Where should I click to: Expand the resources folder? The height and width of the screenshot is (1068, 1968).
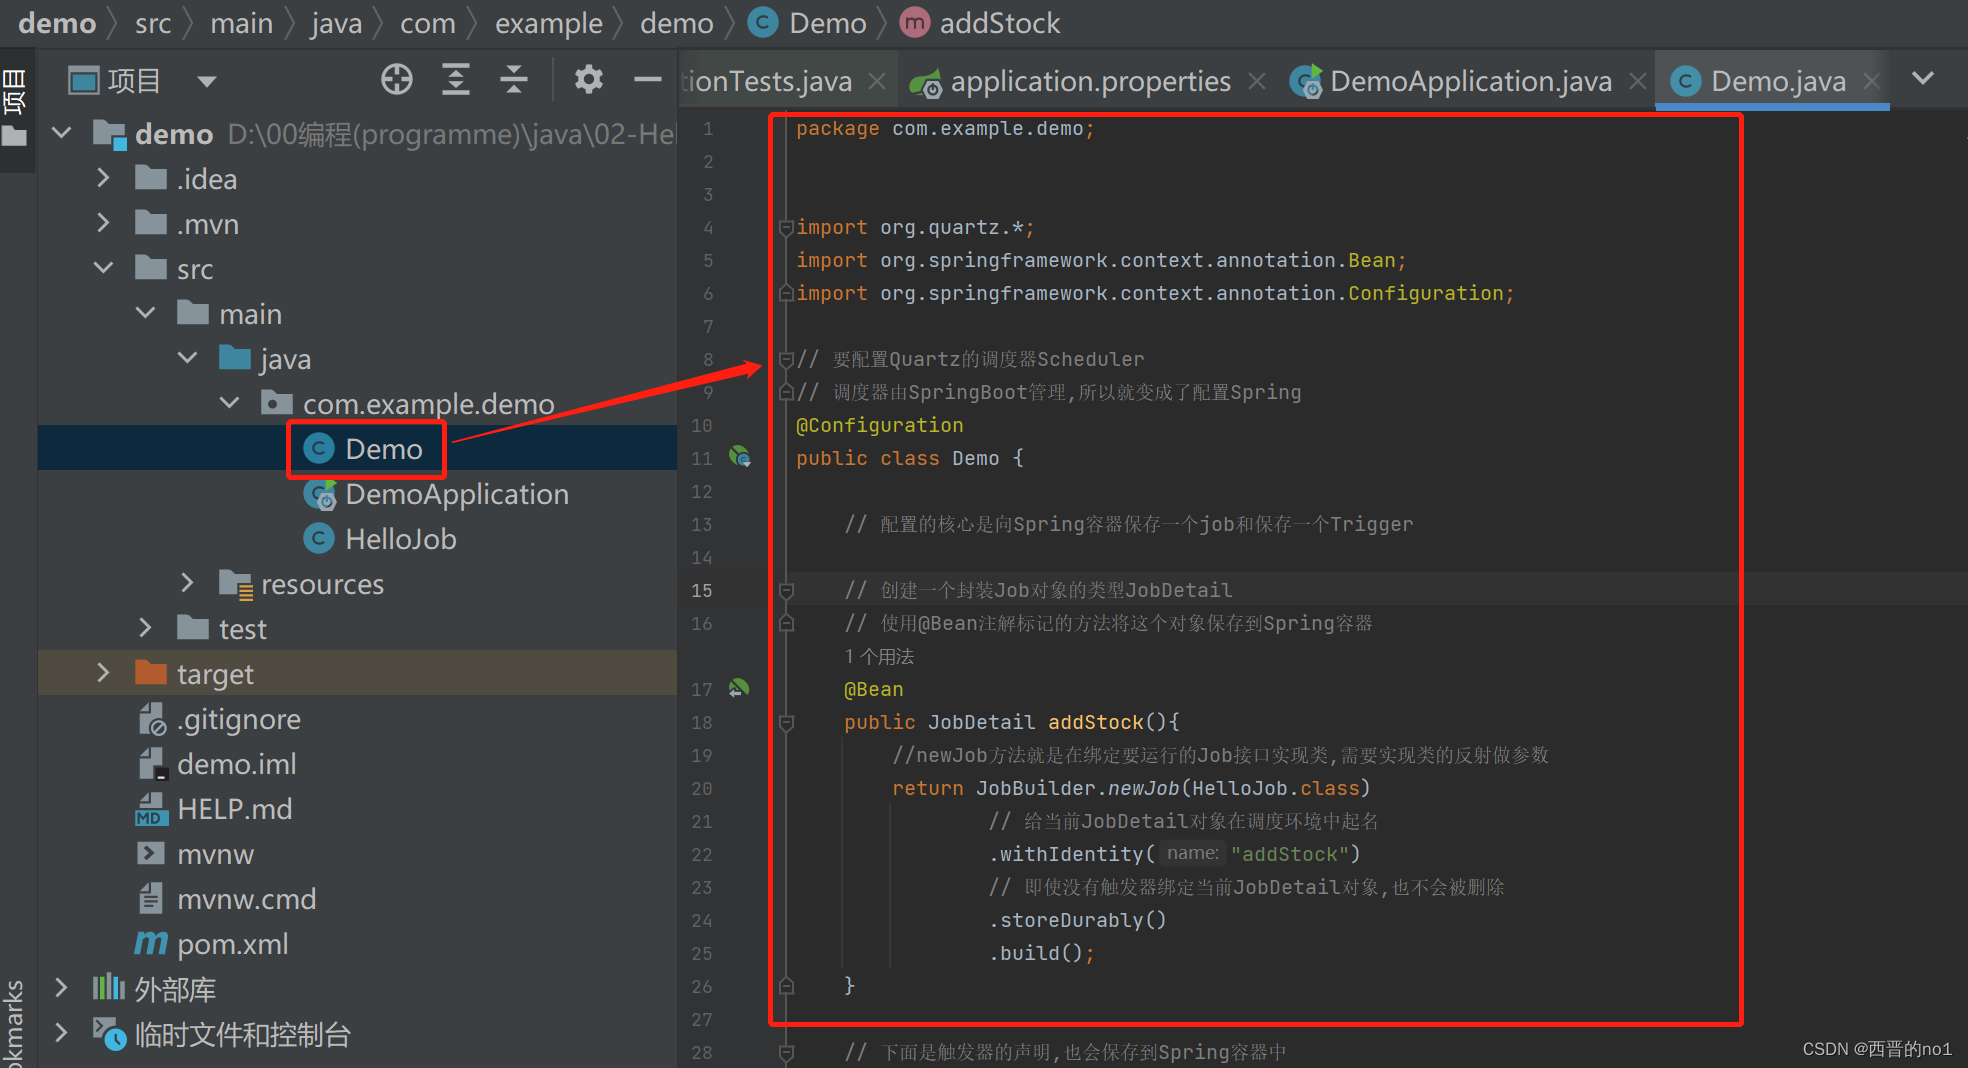tap(187, 583)
